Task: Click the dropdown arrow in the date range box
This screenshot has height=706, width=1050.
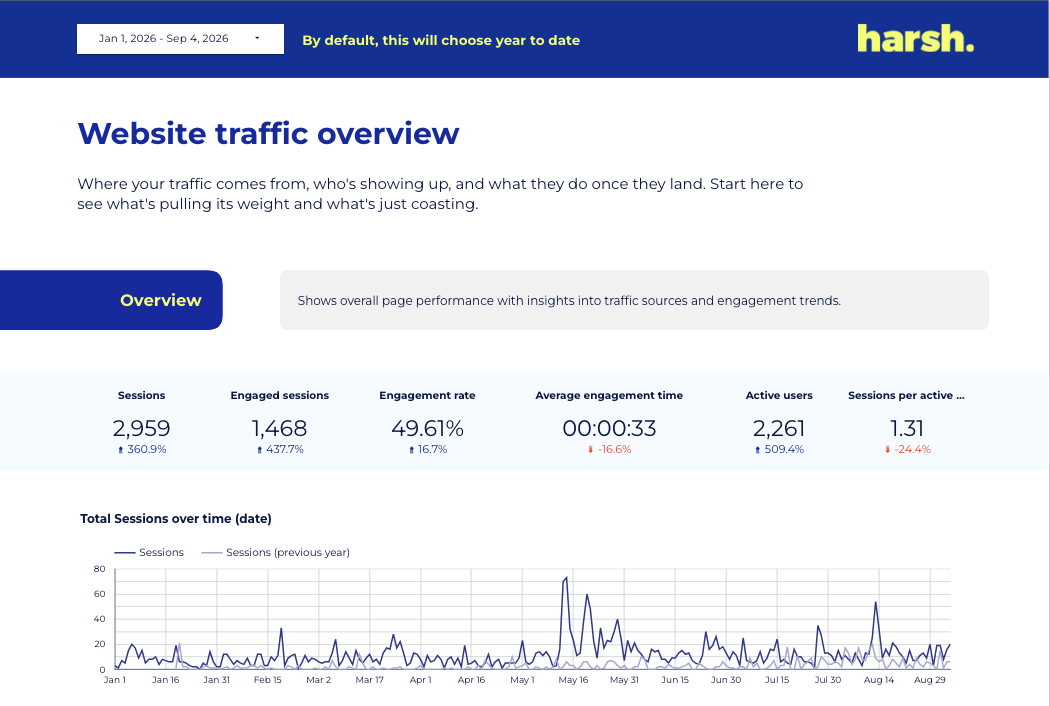Action: click(257, 38)
